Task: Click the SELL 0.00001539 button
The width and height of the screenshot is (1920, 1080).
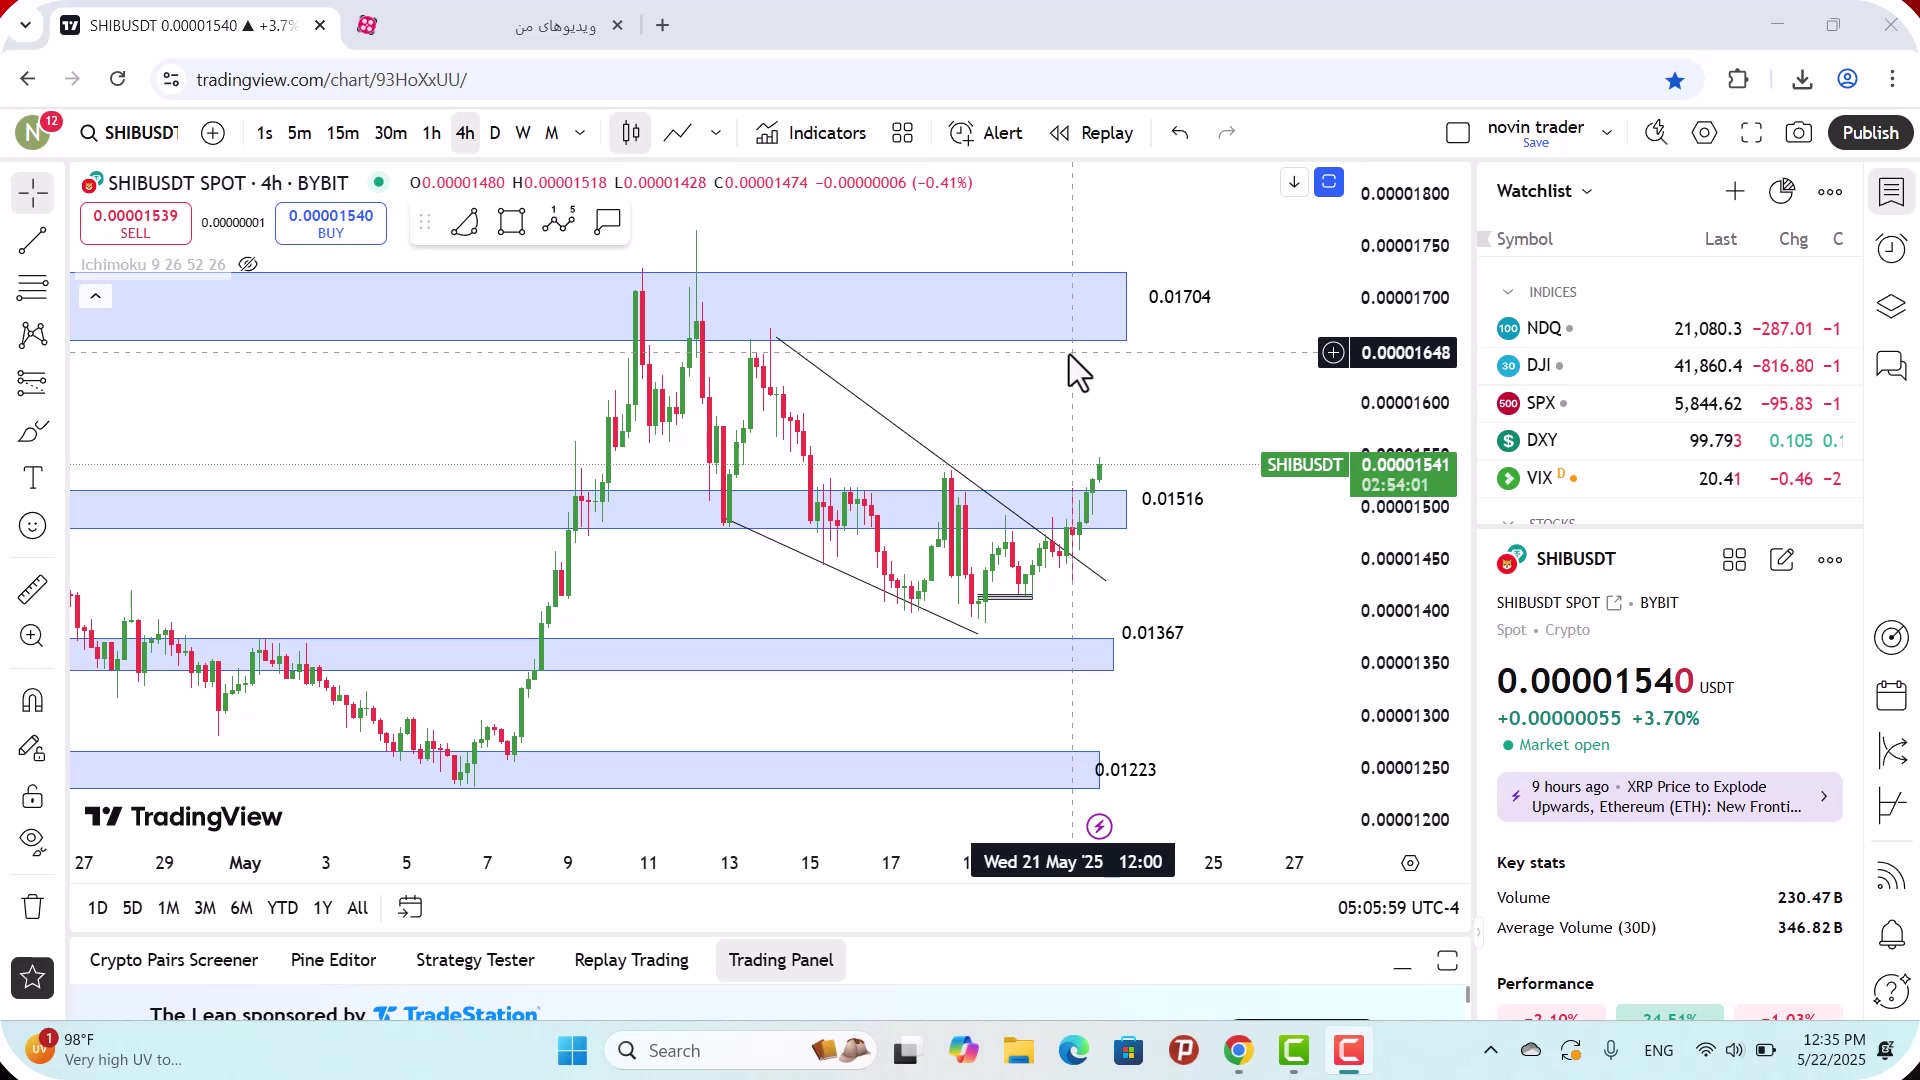Action: point(135,223)
